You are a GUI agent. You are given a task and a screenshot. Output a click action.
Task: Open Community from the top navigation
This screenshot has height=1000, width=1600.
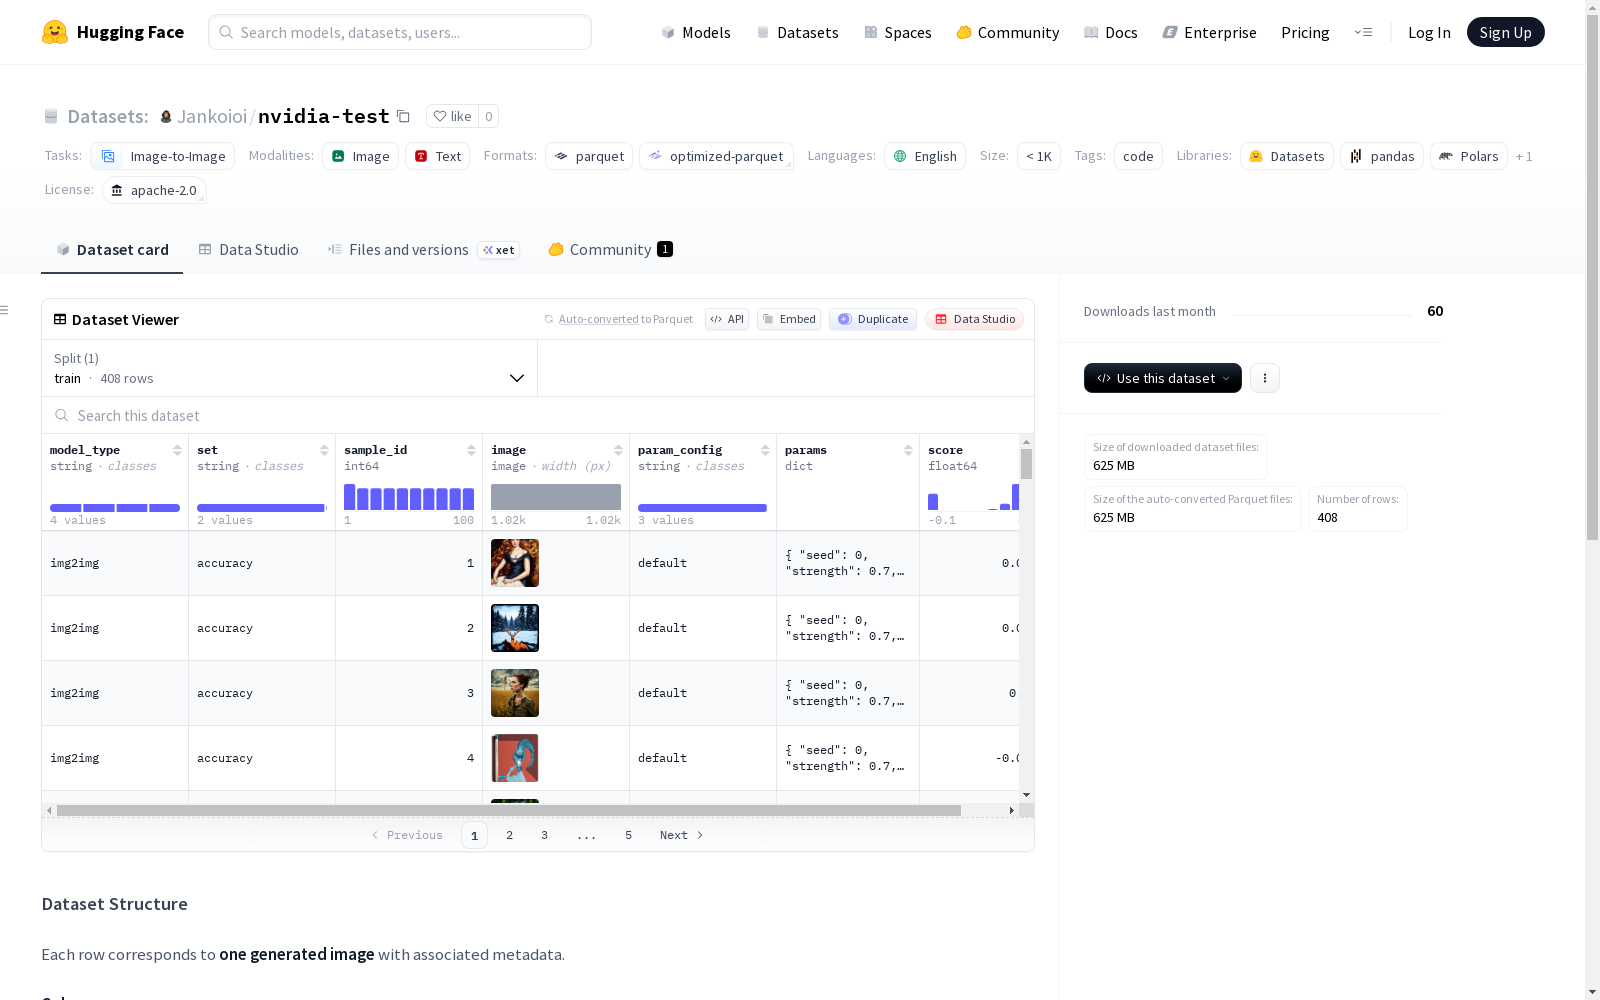[x=1007, y=32]
